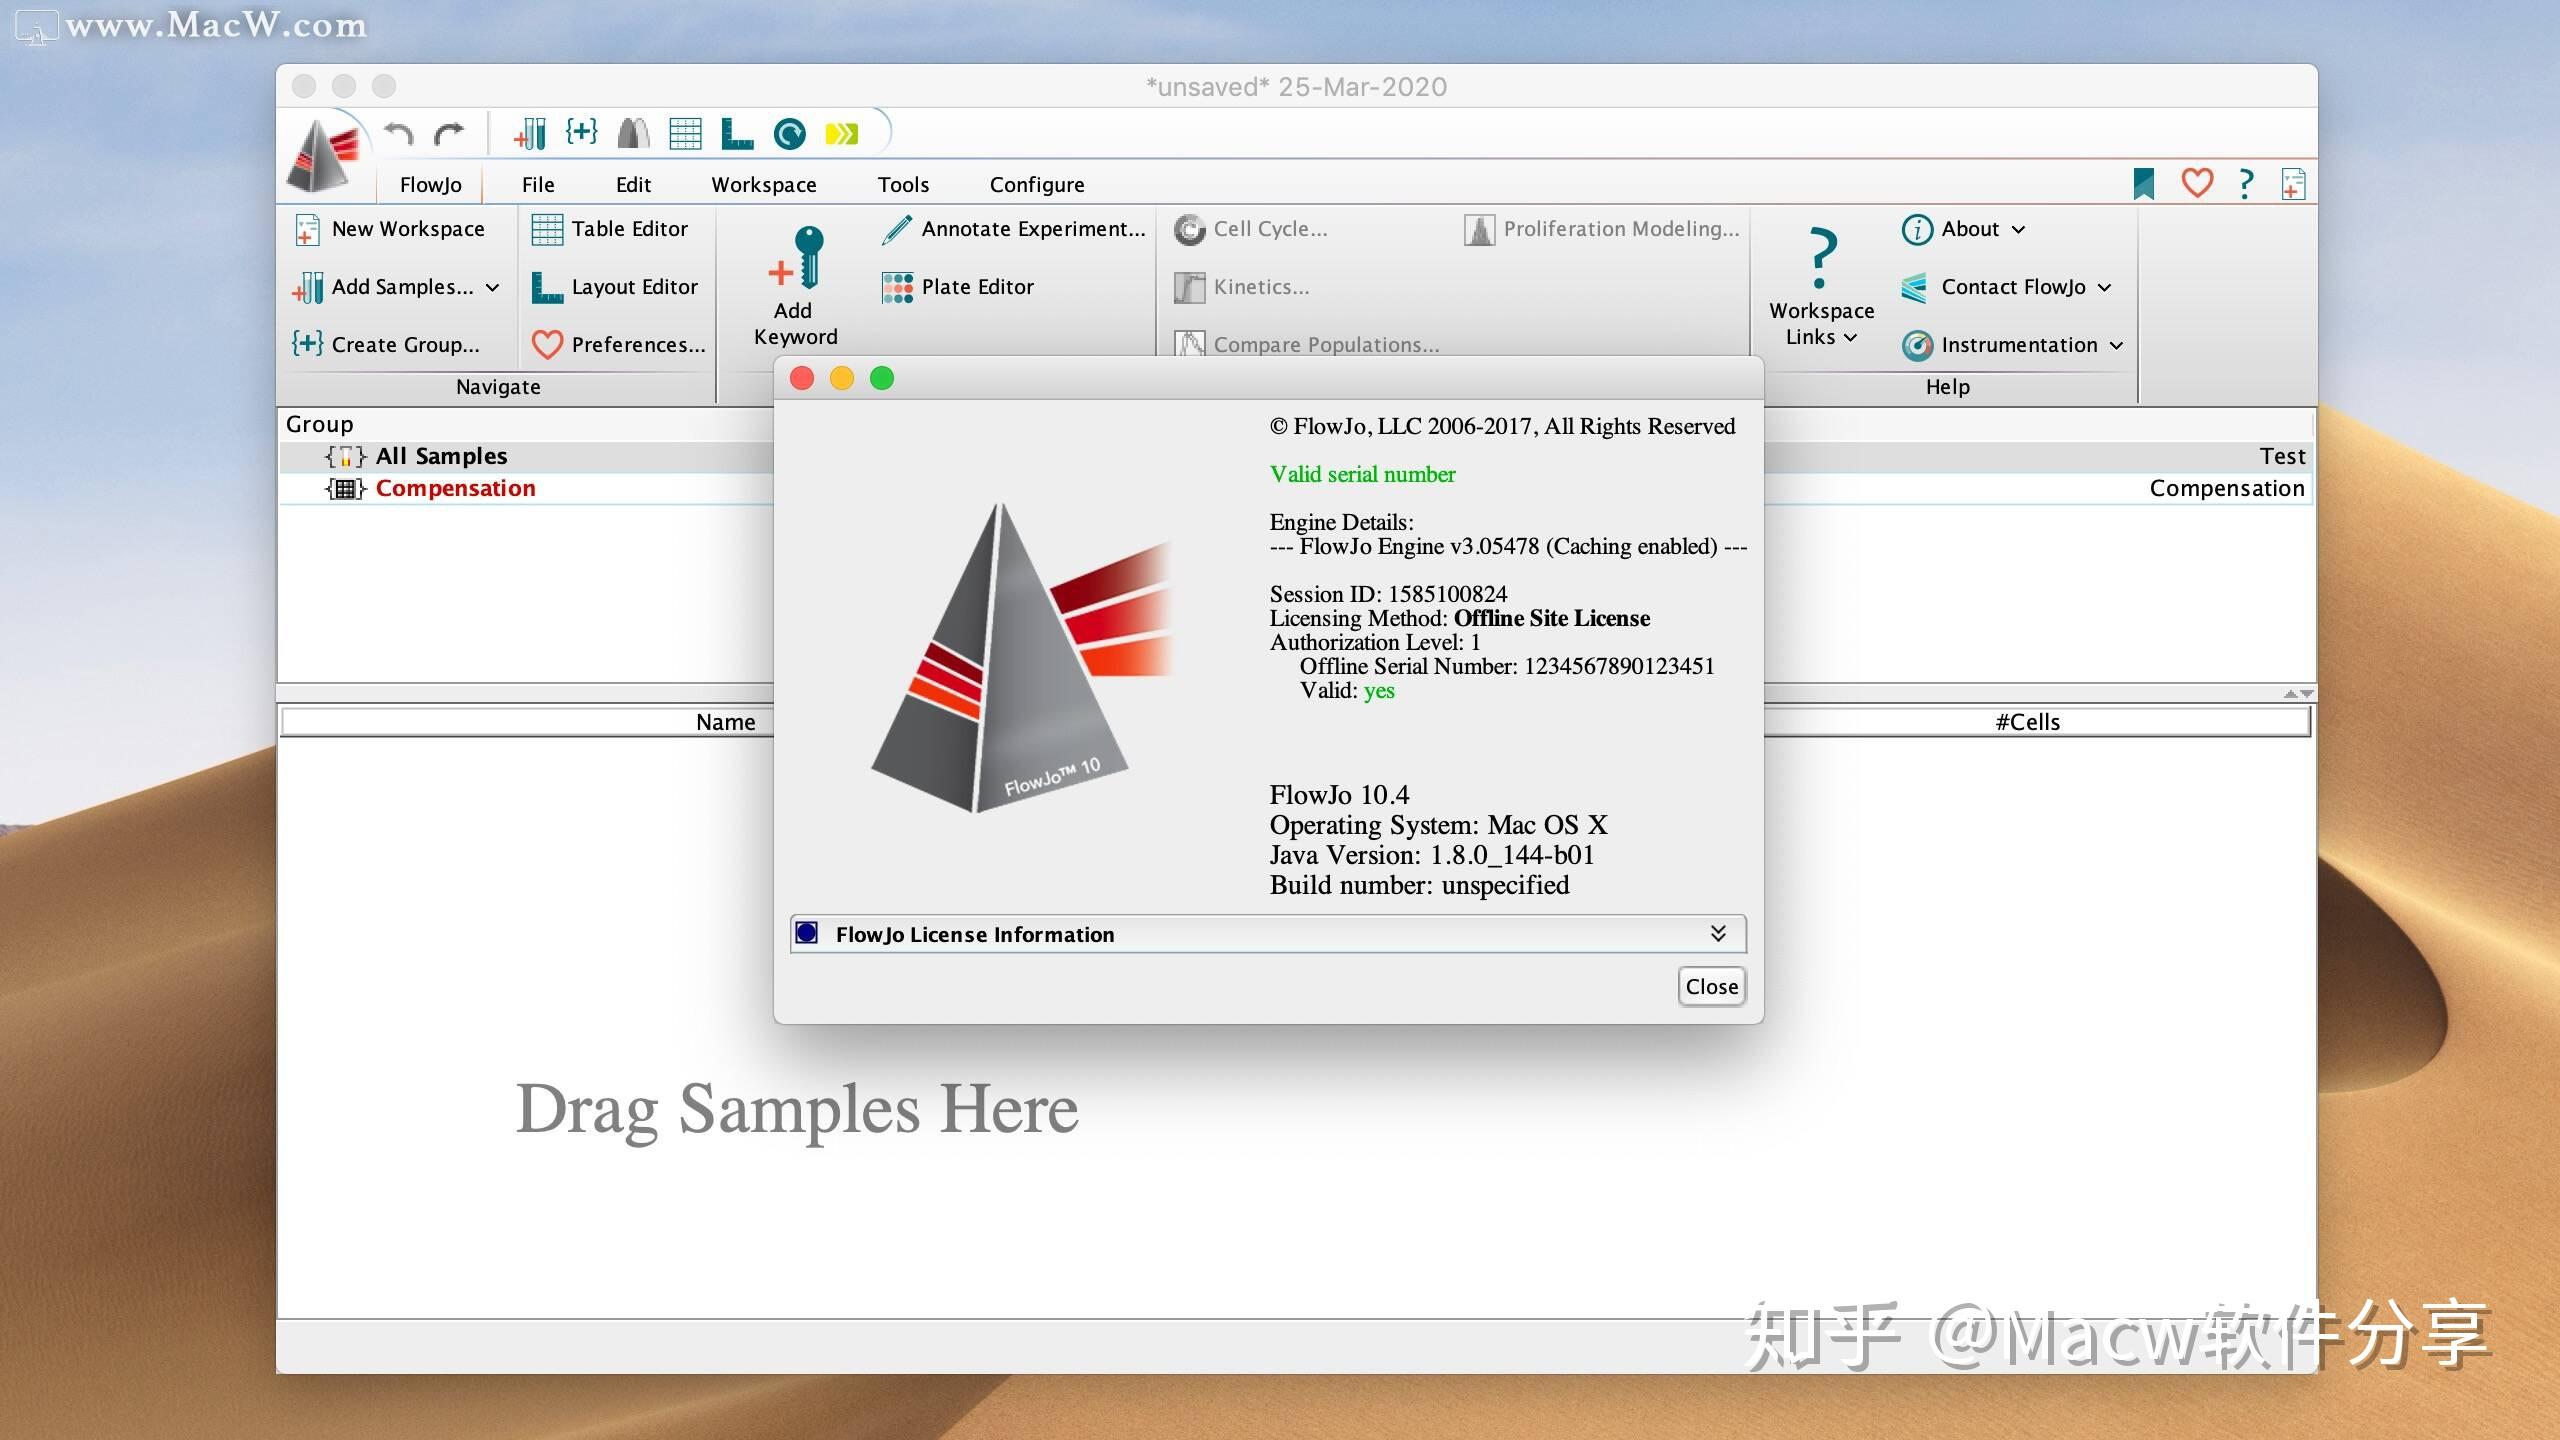Select the Compensation tree item

tap(454, 487)
